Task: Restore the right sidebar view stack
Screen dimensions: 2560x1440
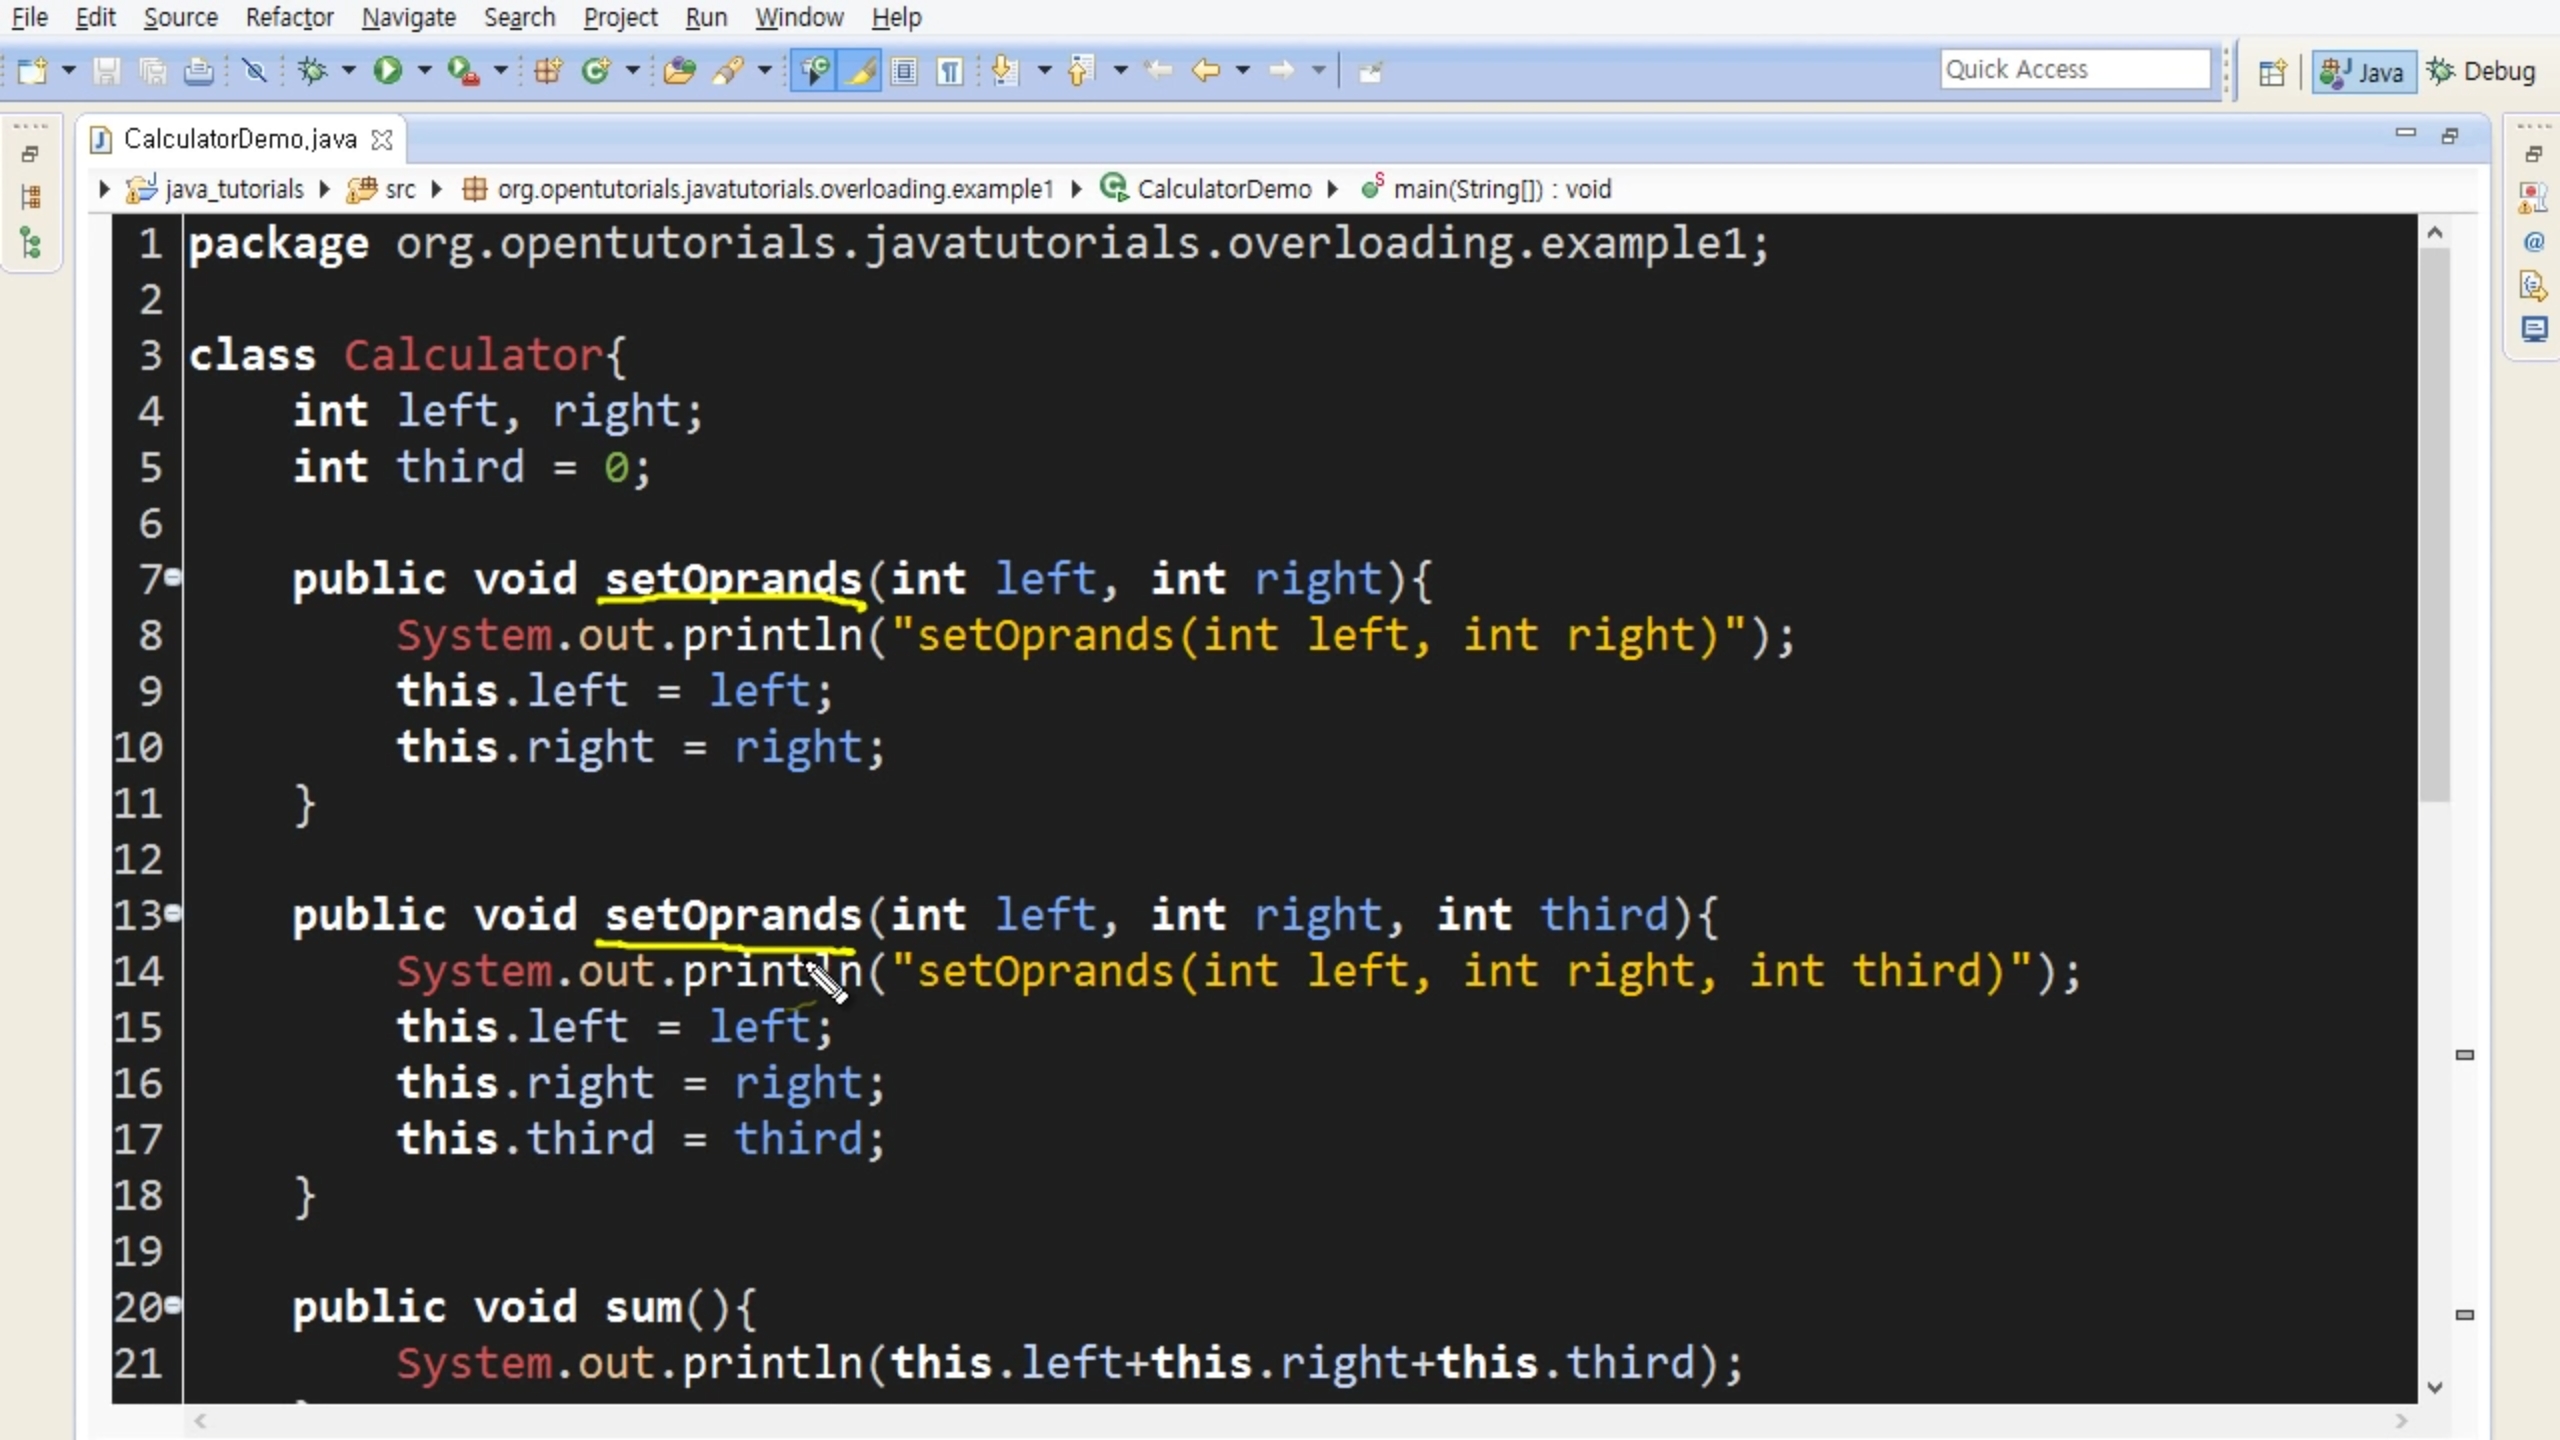Action: [x=2533, y=154]
